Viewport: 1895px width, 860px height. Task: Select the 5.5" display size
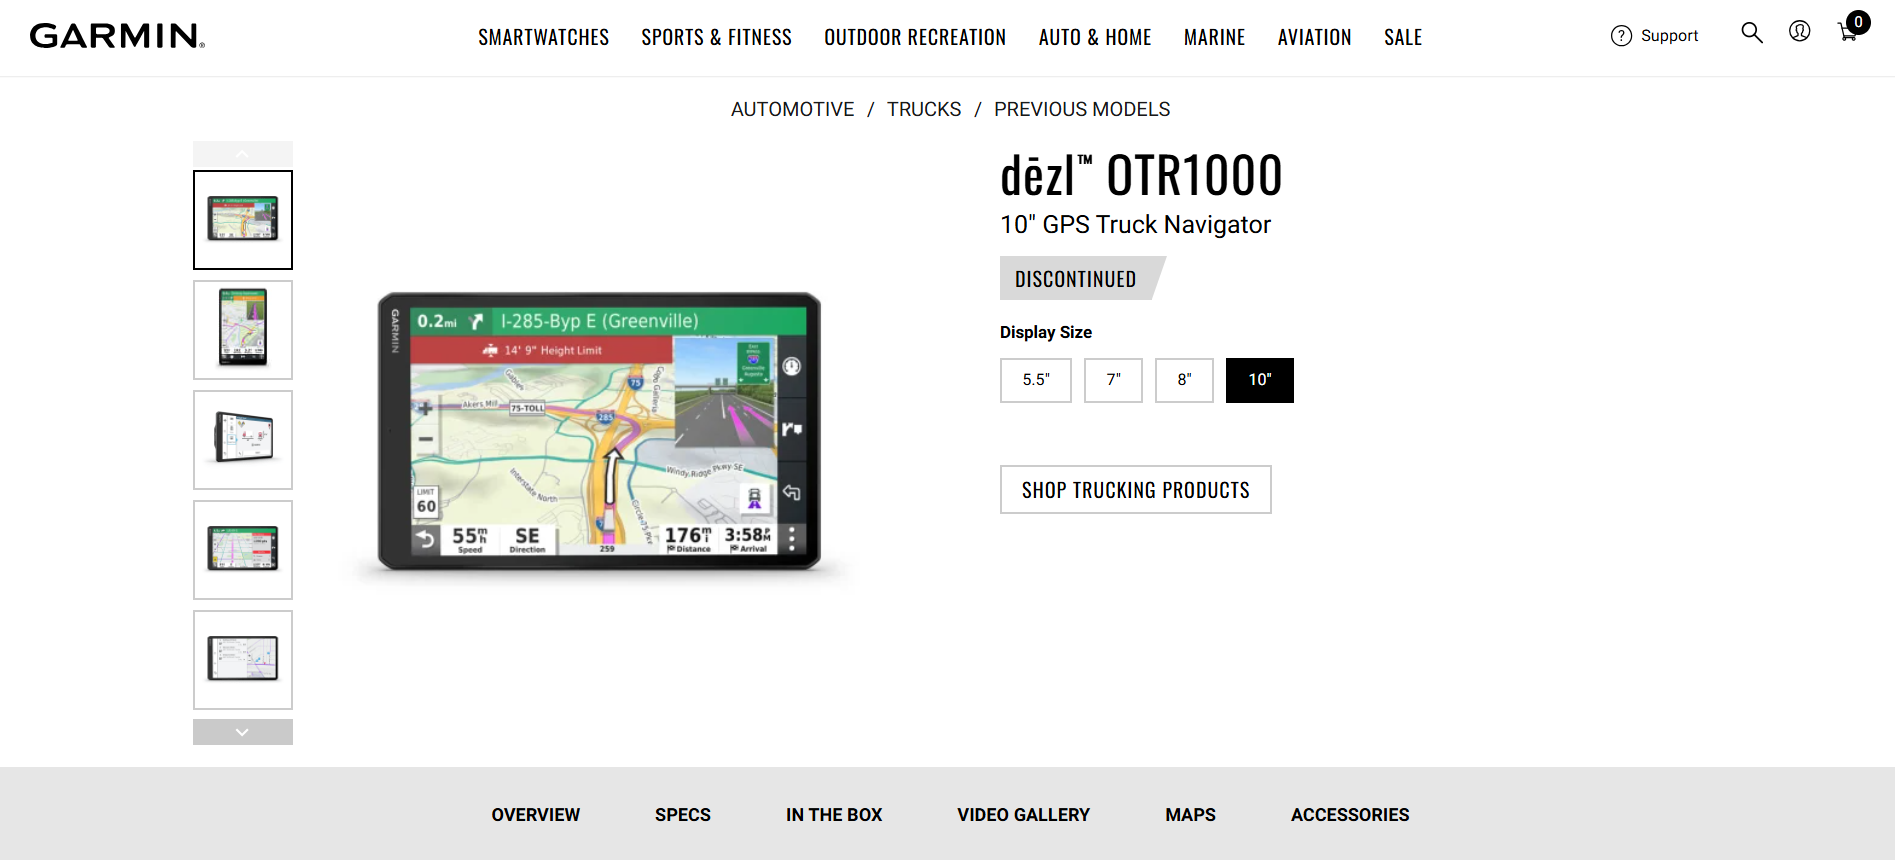1036,380
